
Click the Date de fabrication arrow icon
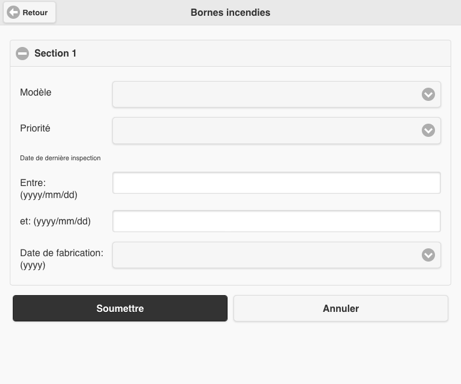(428, 255)
